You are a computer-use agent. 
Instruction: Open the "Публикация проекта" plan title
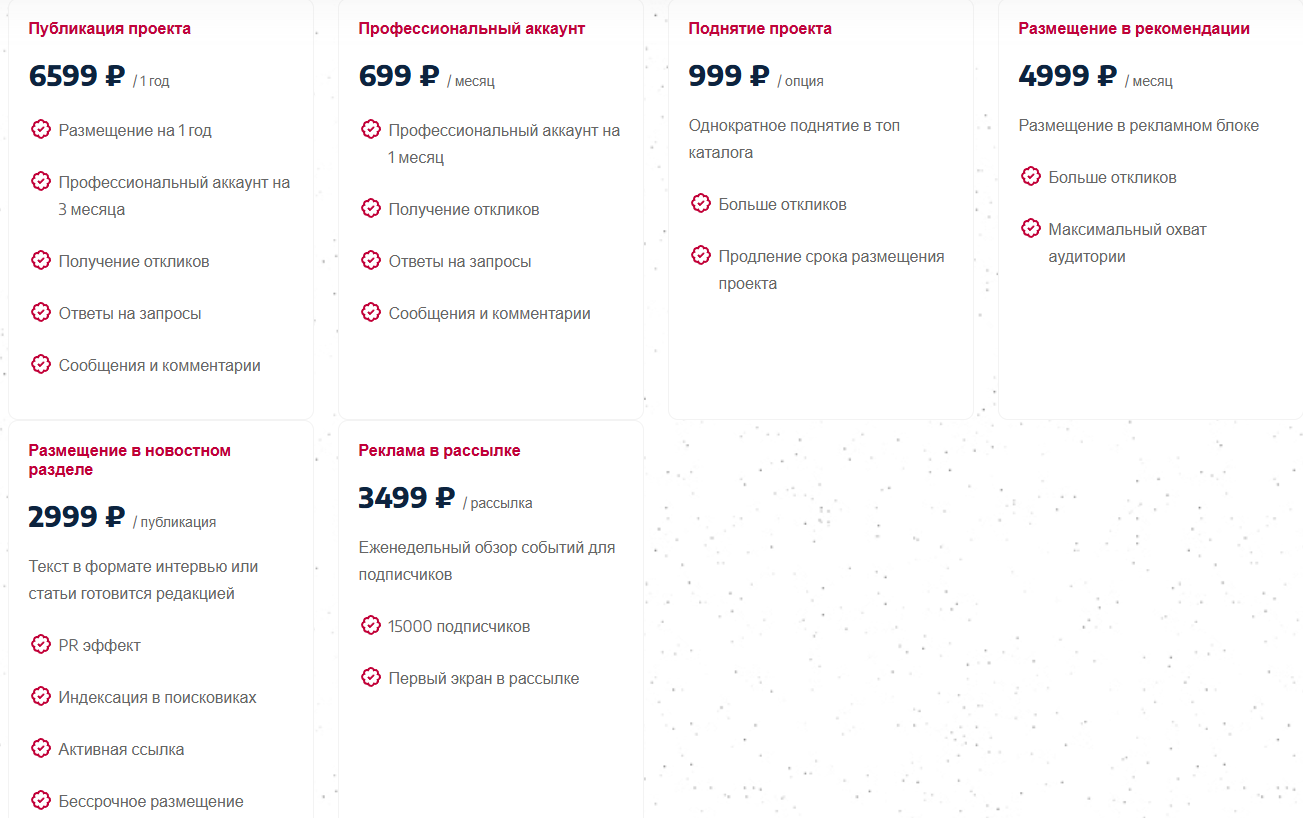tap(109, 29)
